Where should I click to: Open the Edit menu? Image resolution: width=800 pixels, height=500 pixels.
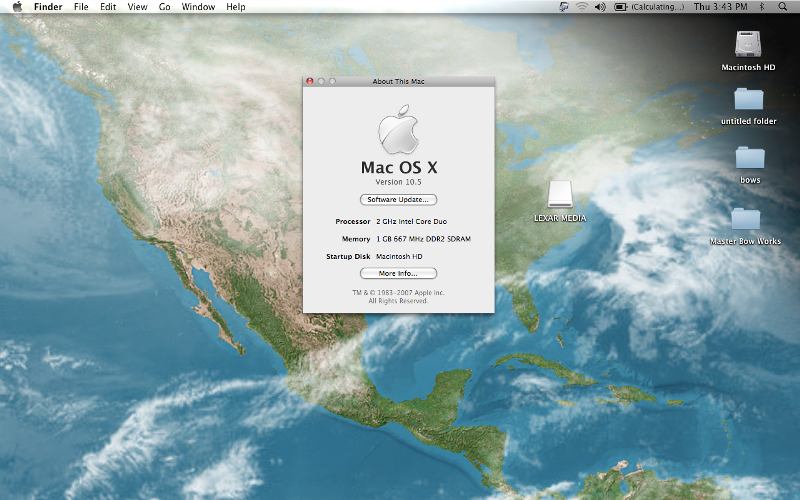point(108,7)
